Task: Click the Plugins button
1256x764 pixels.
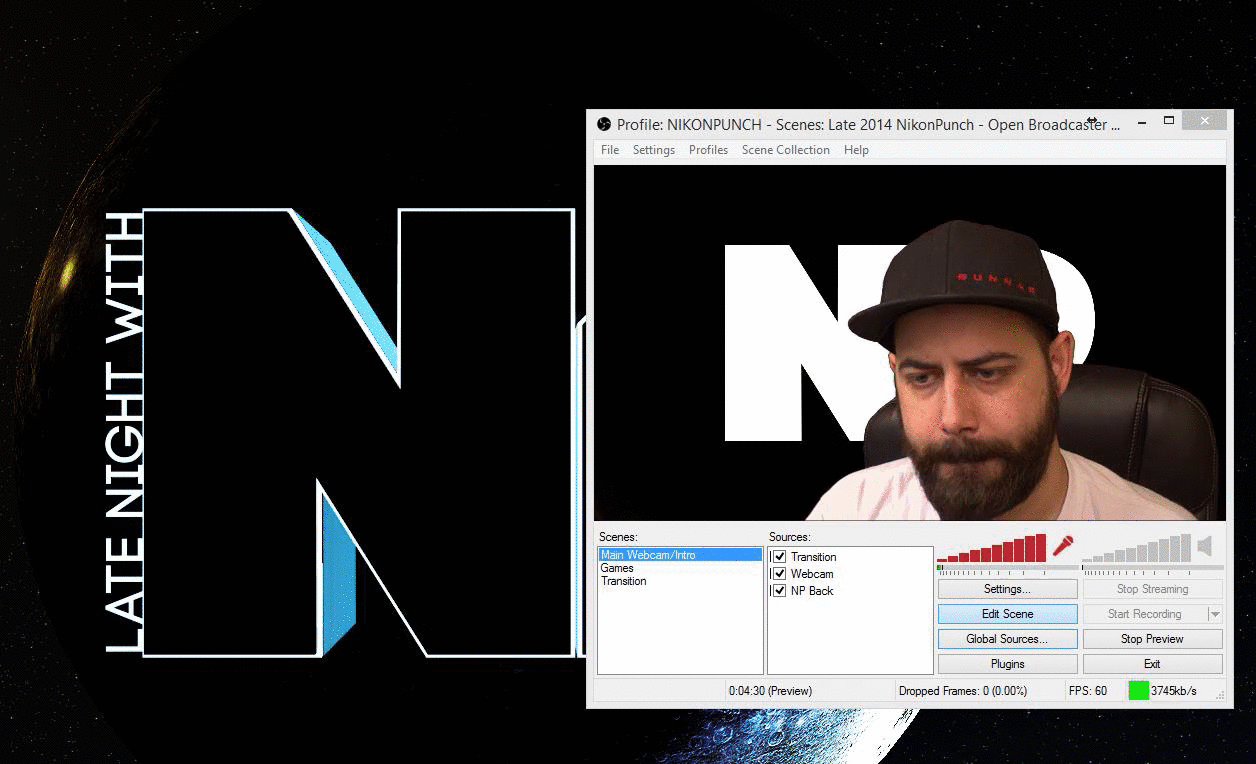Action: point(1007,664)
